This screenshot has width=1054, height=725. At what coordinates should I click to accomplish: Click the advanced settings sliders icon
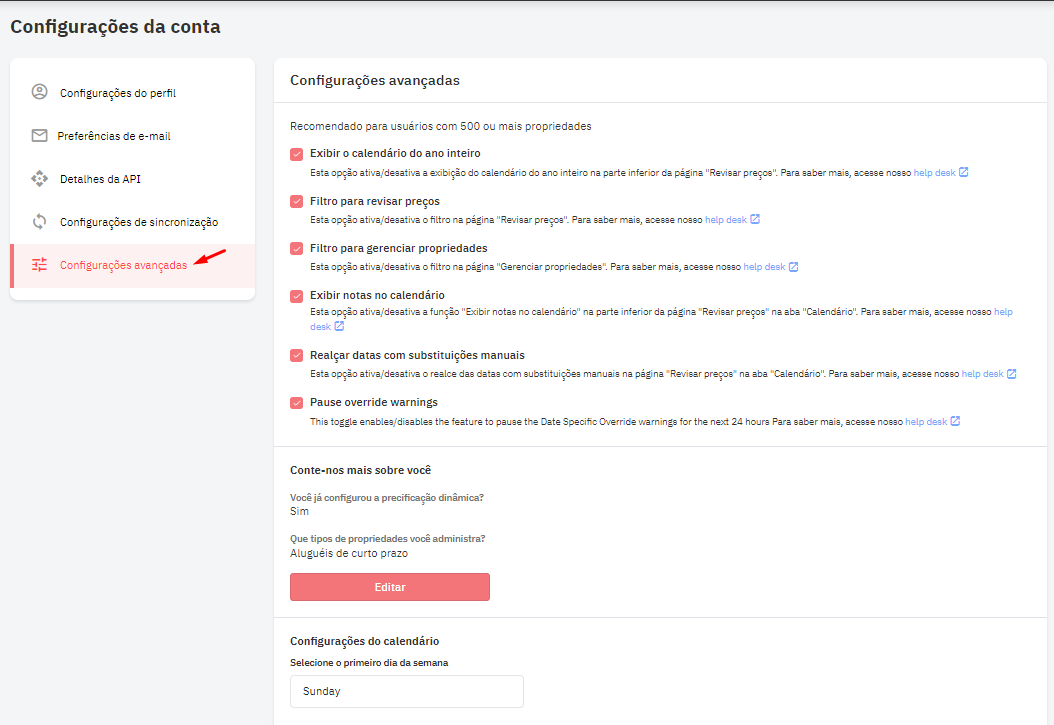pos(39,265)
